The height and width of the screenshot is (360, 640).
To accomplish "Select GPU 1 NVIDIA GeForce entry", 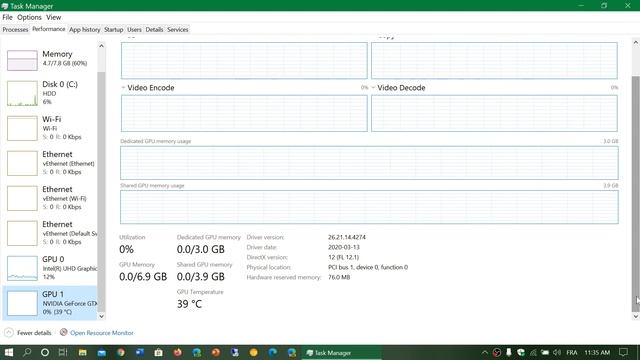I will point(50,303).
